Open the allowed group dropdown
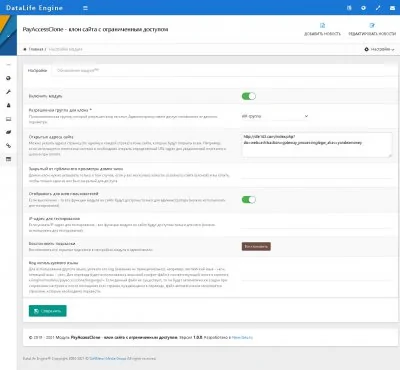This screenshot has width=400, height=370. (275, 116)
